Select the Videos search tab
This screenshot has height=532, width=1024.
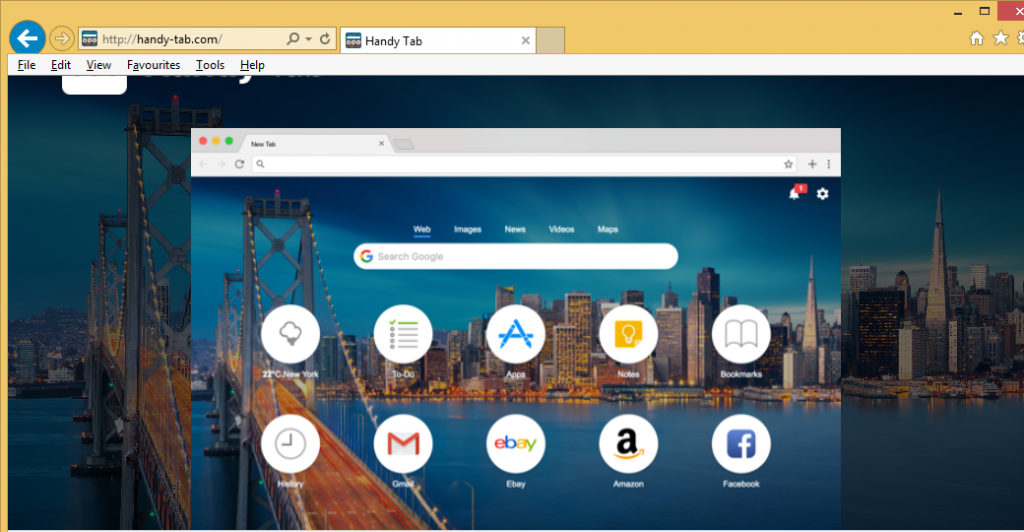pos(562,229)
